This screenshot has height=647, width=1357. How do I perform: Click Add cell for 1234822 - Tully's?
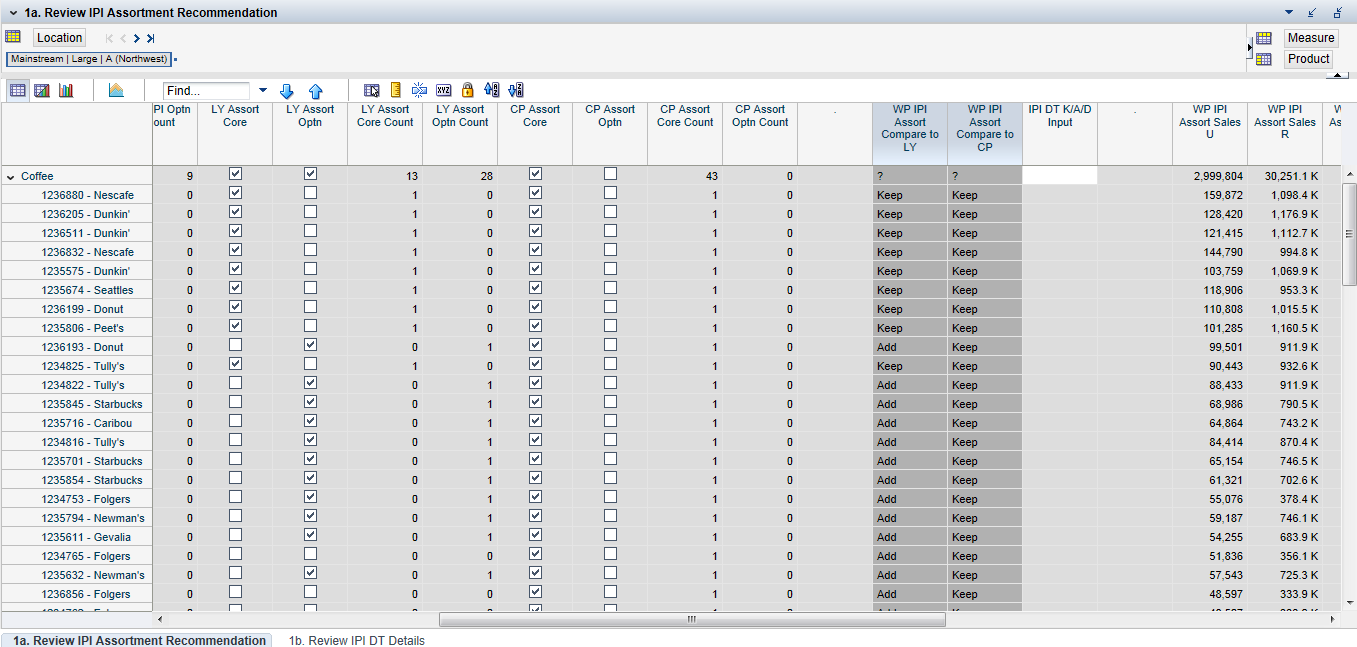pos(910,385)
